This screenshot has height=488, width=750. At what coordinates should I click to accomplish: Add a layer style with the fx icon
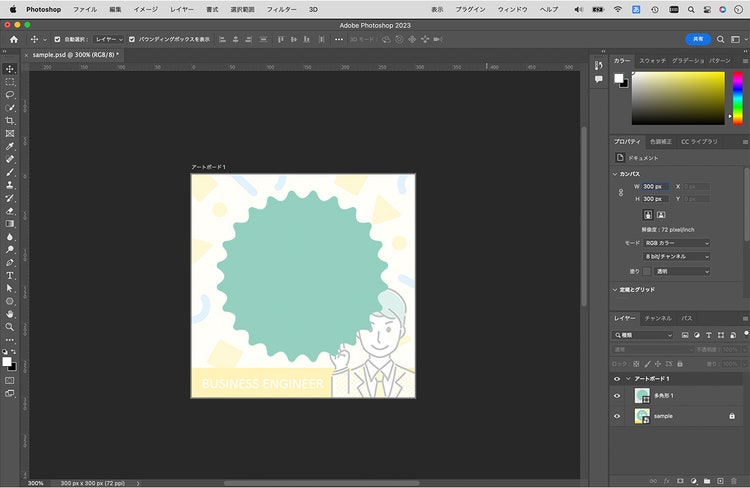667,481
